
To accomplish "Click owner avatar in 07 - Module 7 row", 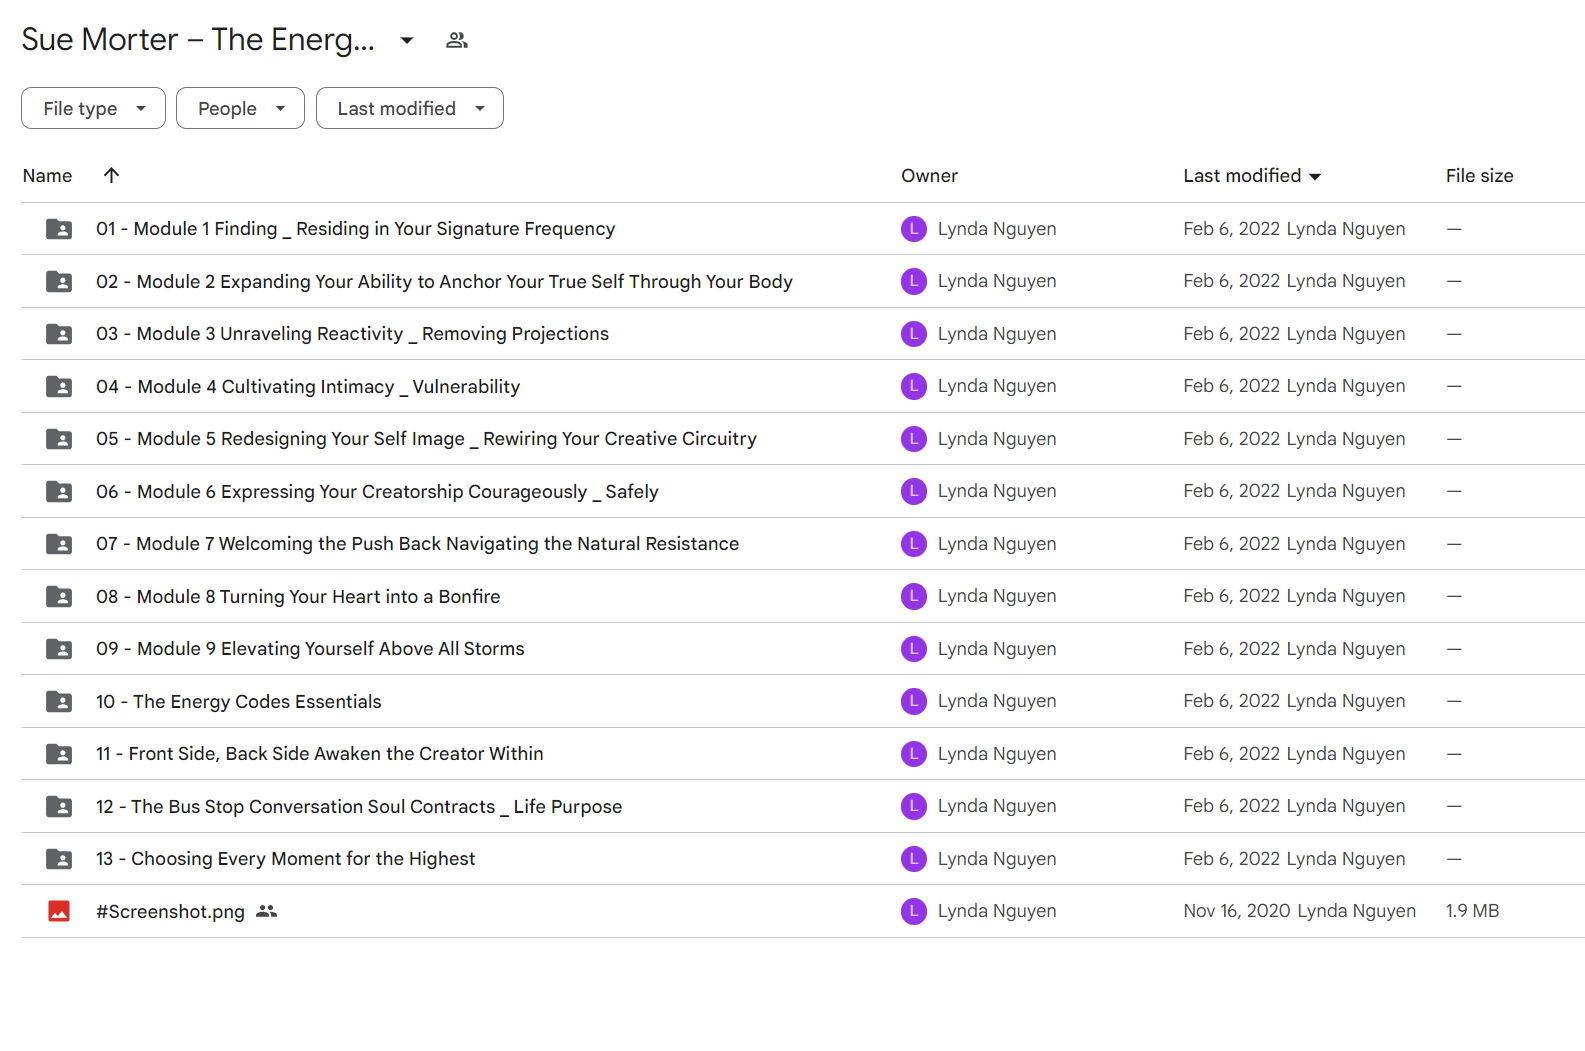I will [x=914, y=544].
